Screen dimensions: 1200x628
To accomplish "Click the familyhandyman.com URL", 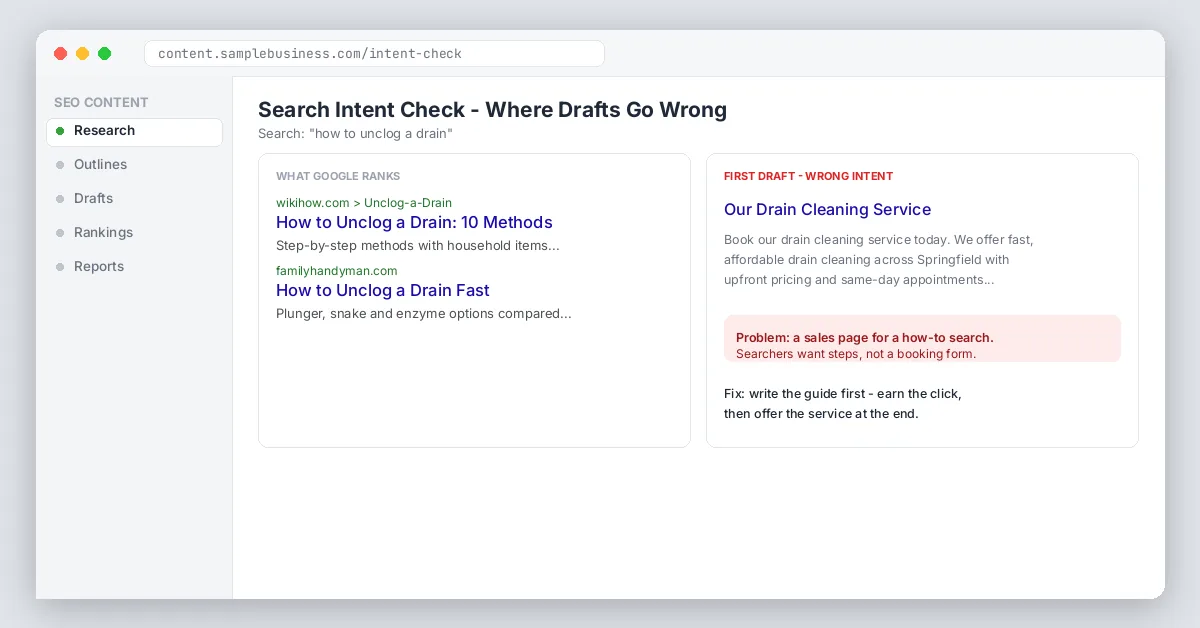I will (337, 271).
